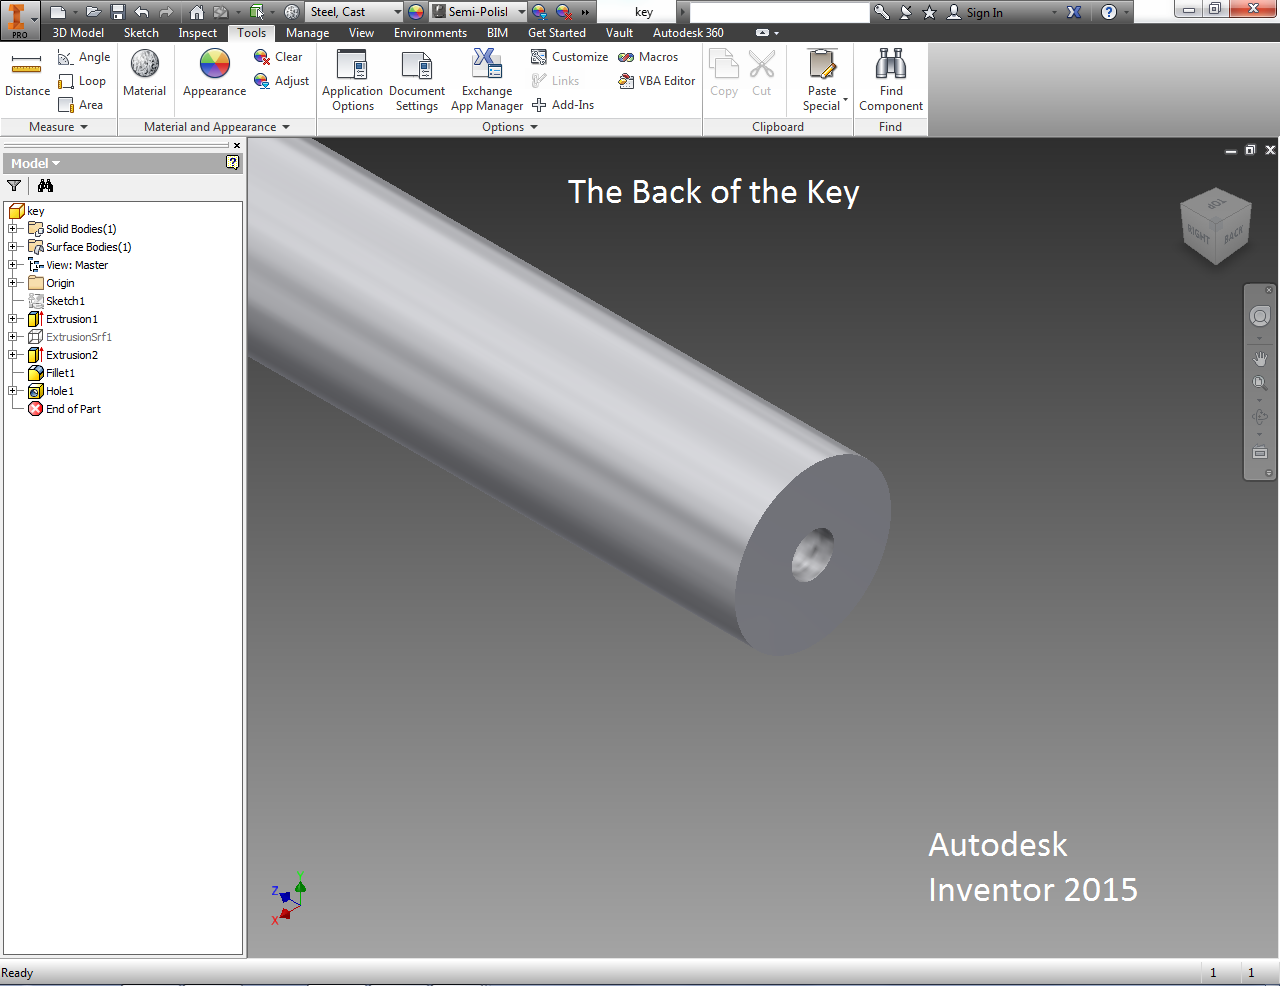Open Application Options
Image resolution: width=1280 pixels, height=986 pixels.
pyautogui.click(x=352, y=80)
